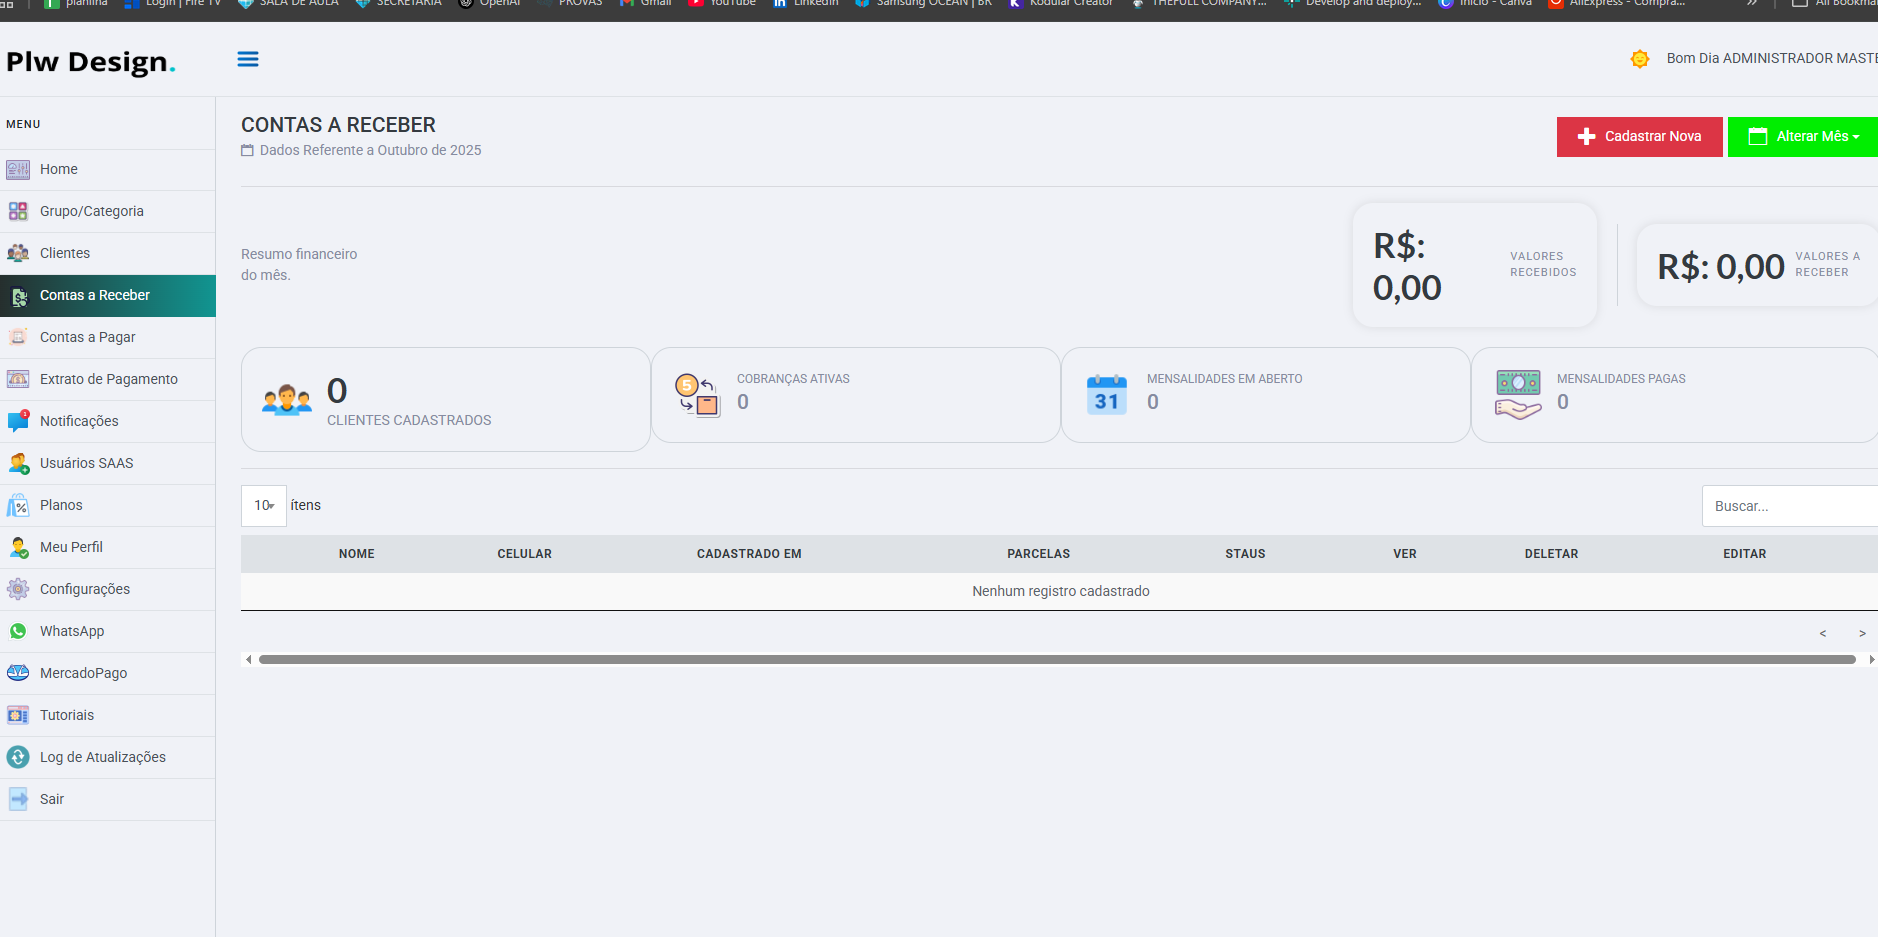Viewport: 1878px width, 937px height.
Task: Open MercadoPago from the sidebar icon
Action: [x=18, y=673]
